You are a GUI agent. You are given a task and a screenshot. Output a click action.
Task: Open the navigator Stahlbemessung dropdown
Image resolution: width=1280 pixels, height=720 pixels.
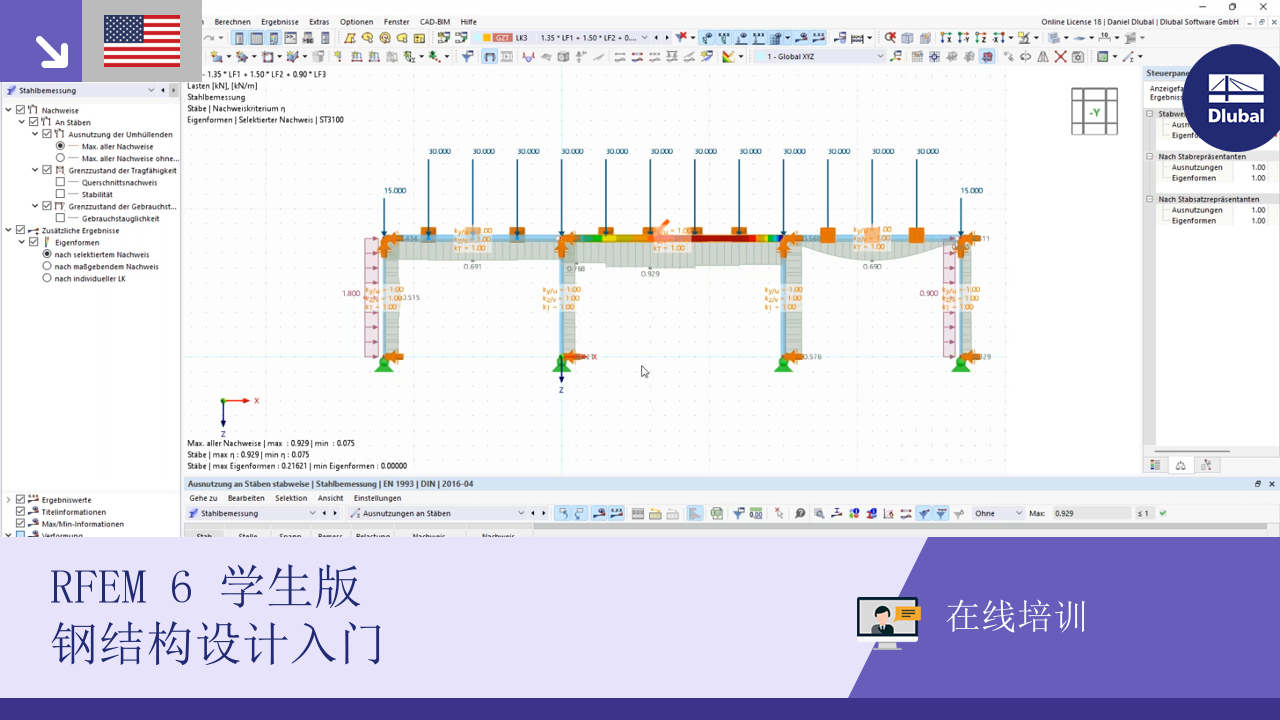(x=152, y=90)
